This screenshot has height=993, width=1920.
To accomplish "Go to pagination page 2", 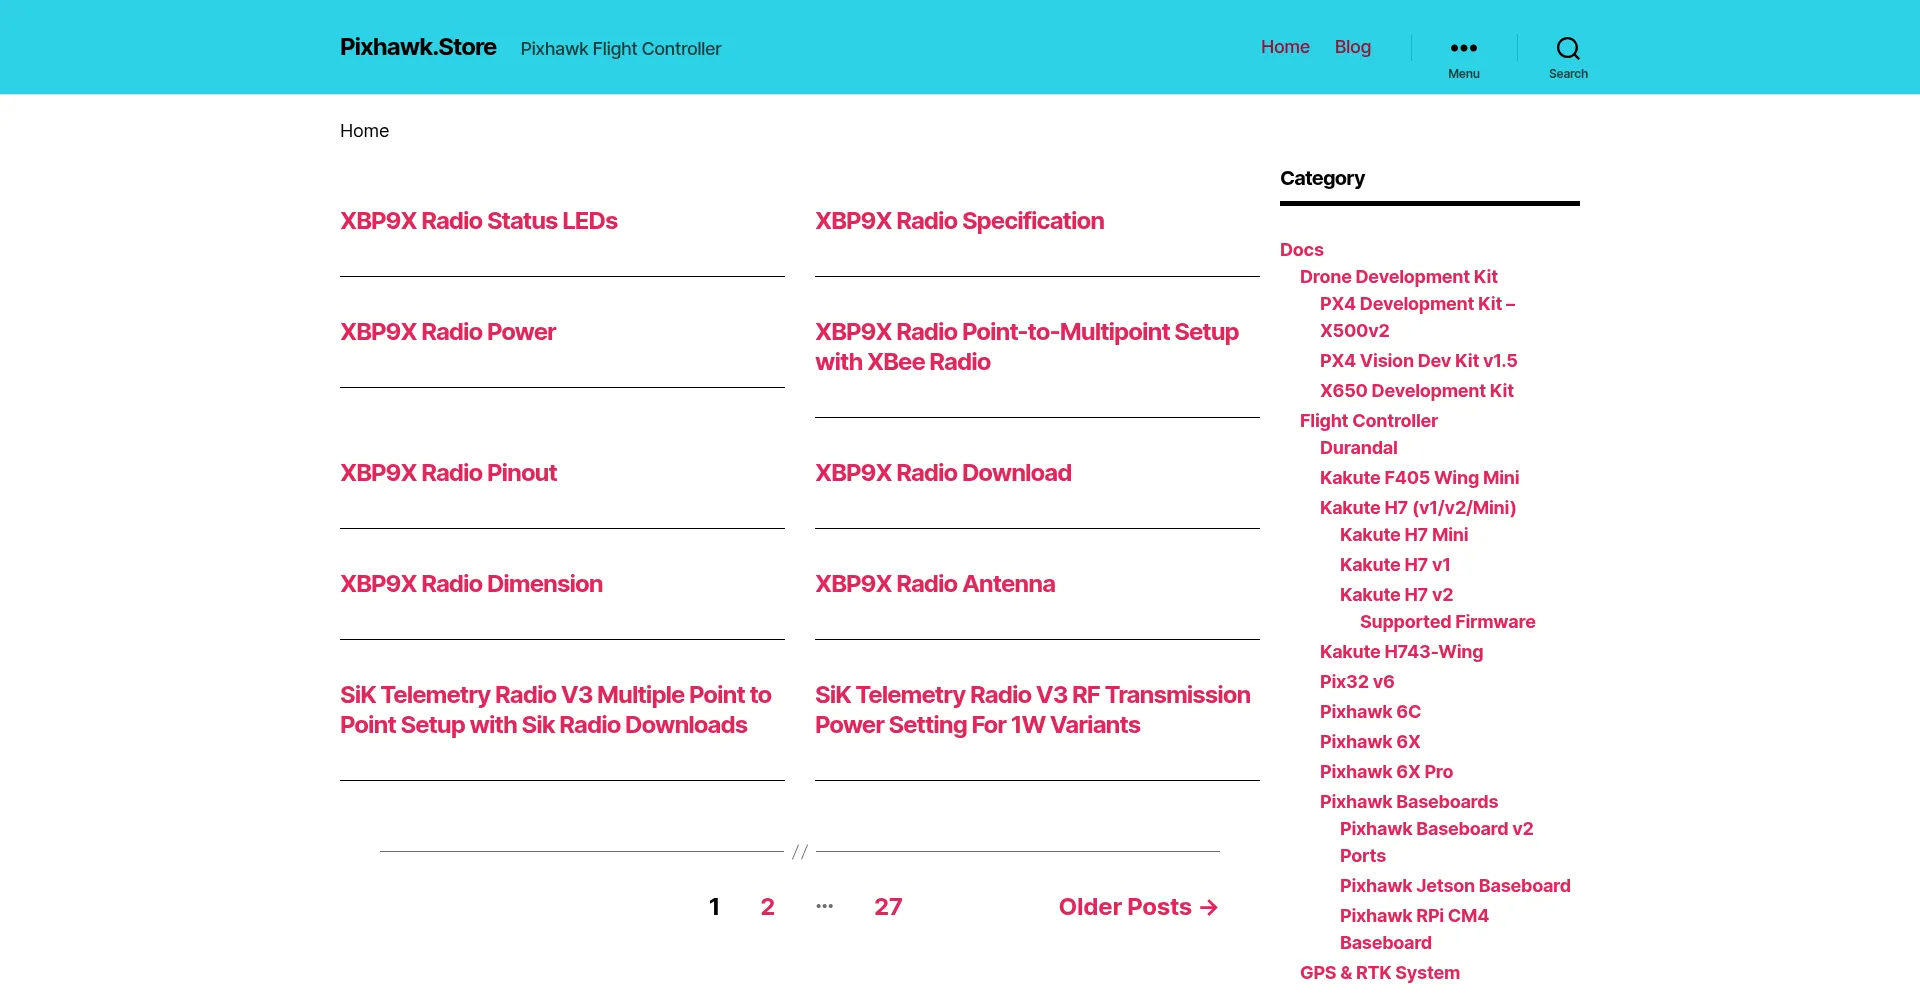I will coord(767,907).
